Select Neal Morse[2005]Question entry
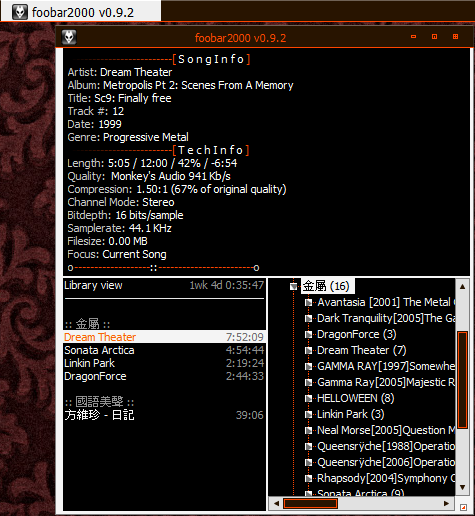Image resolution: width=475 pixels, height=516 pixels. point(386,430)
